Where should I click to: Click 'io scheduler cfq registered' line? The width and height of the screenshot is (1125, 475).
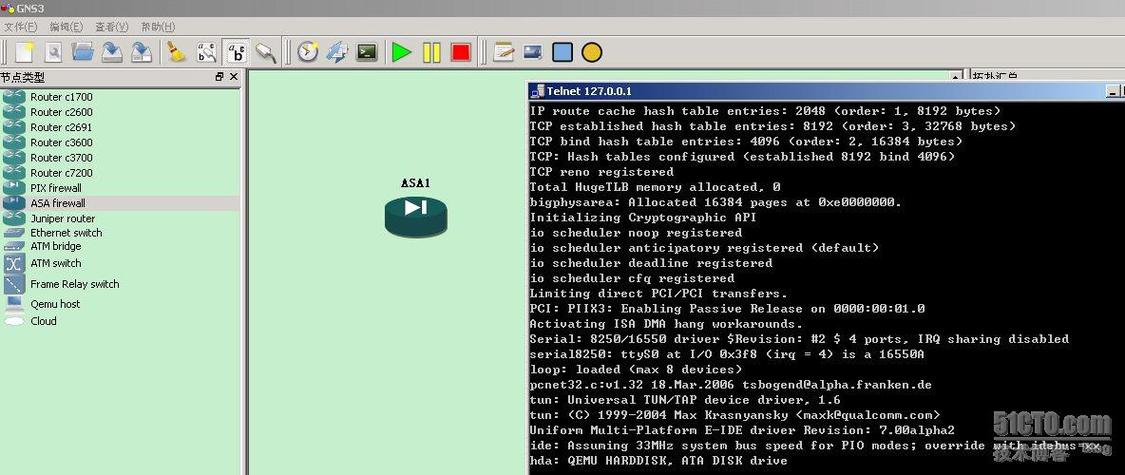pos(632,278)
